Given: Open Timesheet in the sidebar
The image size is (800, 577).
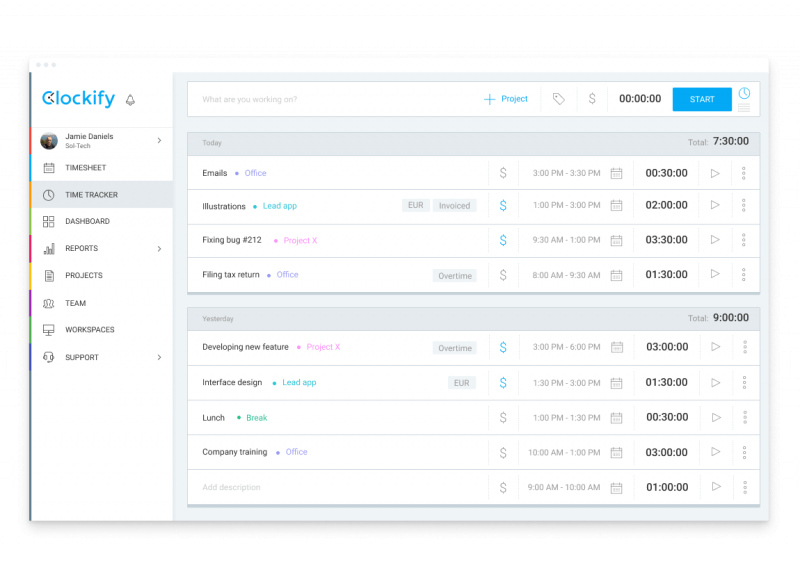Looking at the screenshot, I should [x=102, y=168].
